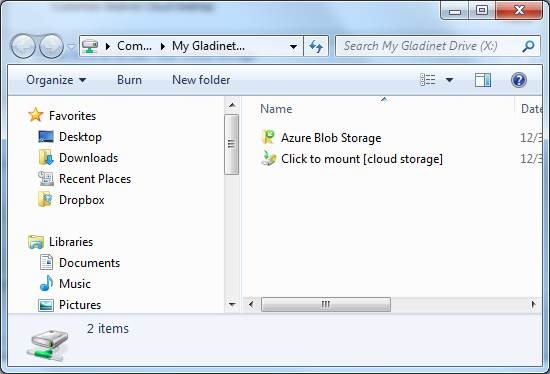Click the Com... breadcrumb segment
Viewport: 550px width, 374px height.
point(134,46)
